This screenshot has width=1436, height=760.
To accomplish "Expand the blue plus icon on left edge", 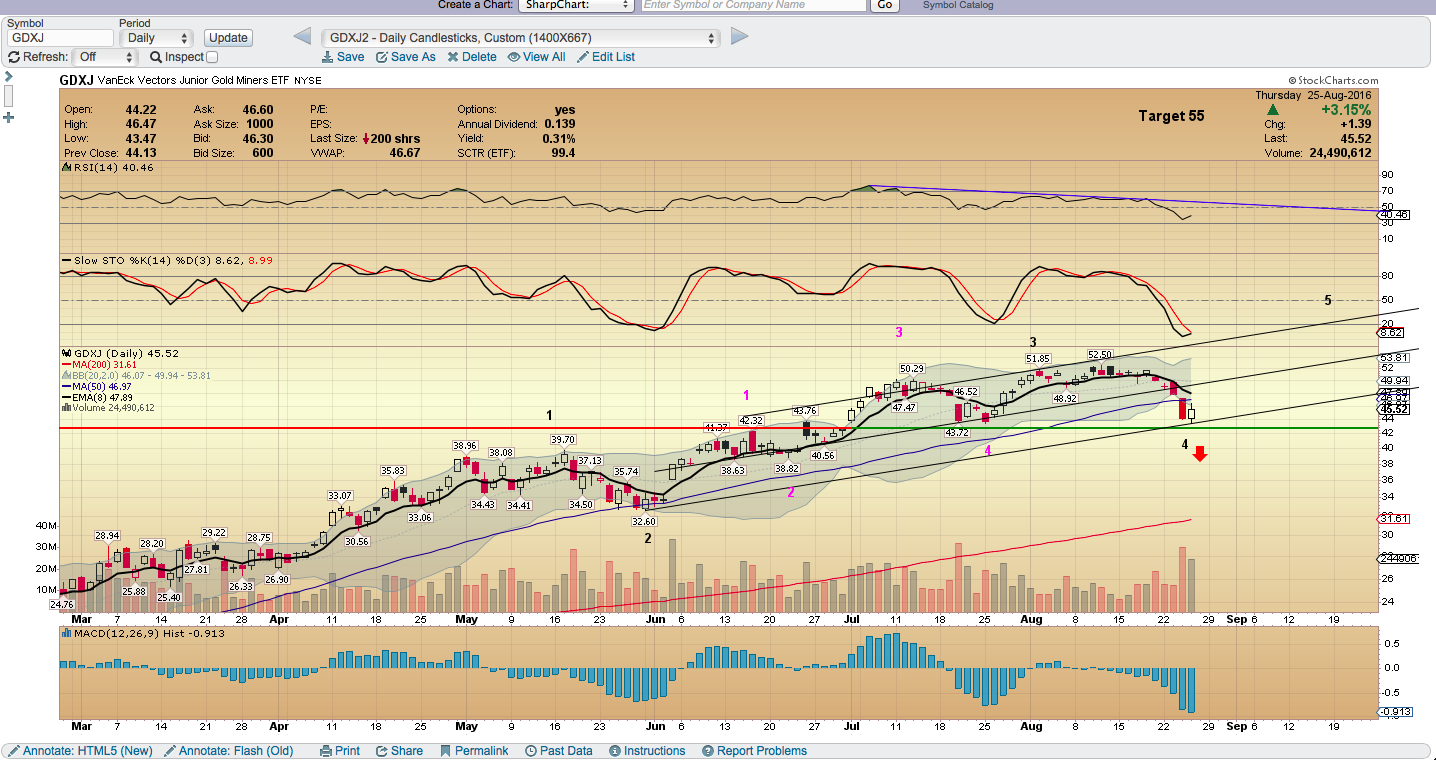I will [9, 117].
